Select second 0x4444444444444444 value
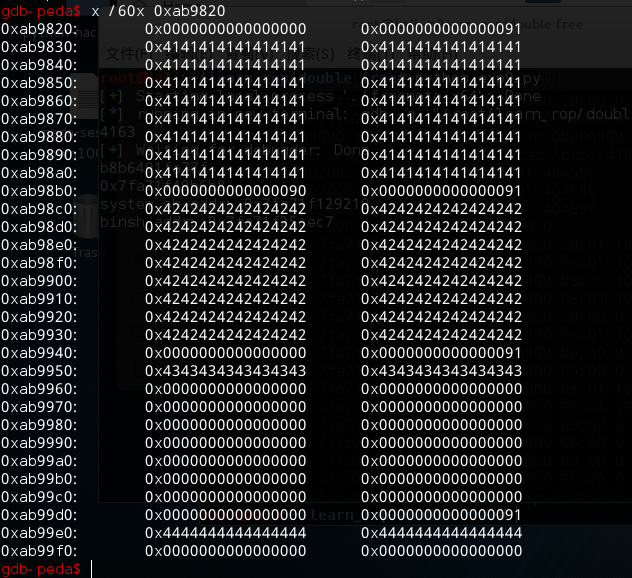 [x=441, y=533]
